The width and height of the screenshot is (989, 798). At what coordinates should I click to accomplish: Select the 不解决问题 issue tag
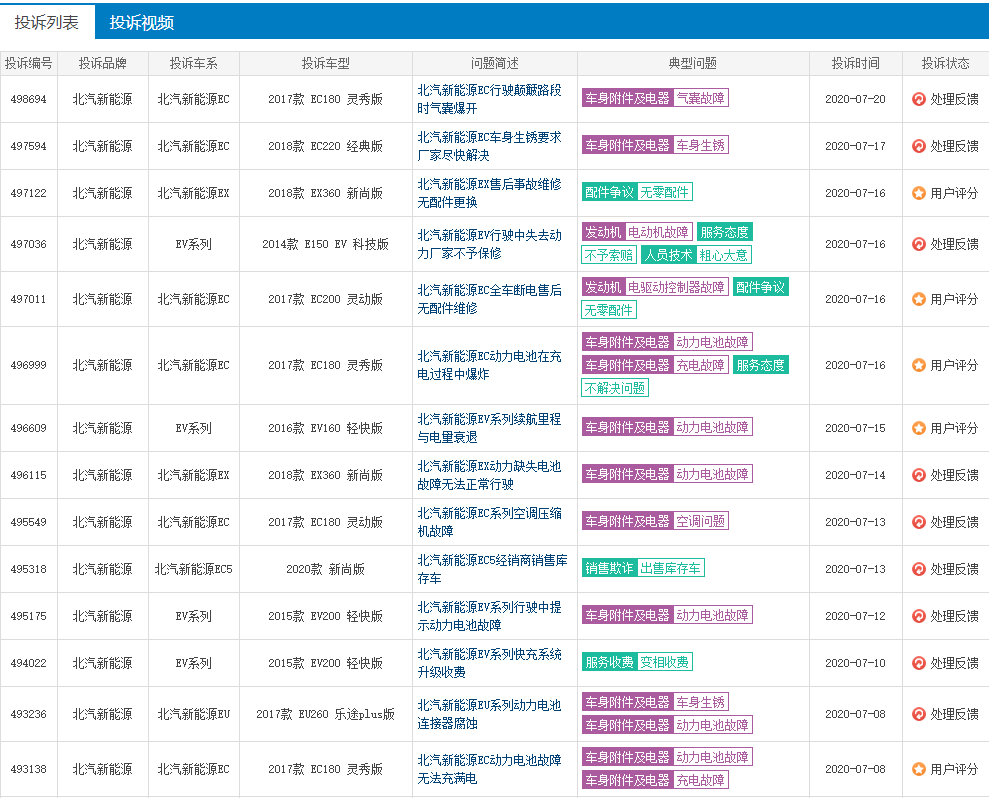(x=615, y=388)
